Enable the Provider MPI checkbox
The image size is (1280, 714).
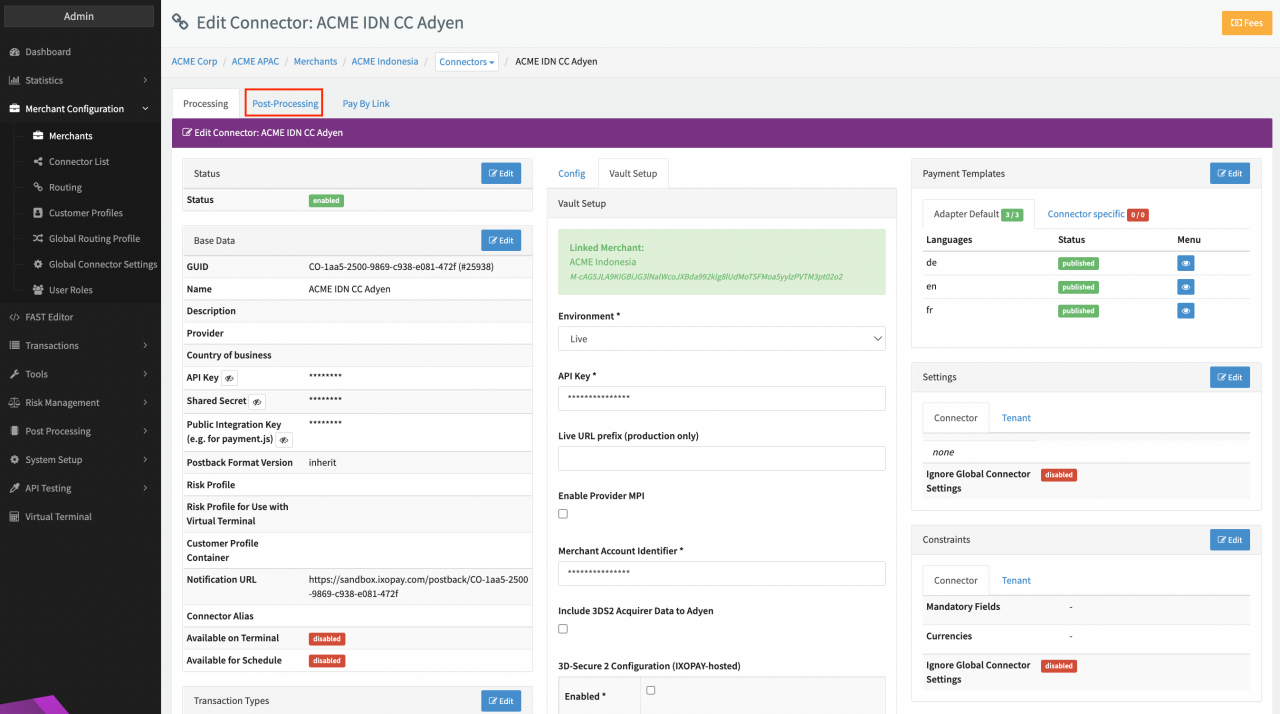click(x=563, y=514)
